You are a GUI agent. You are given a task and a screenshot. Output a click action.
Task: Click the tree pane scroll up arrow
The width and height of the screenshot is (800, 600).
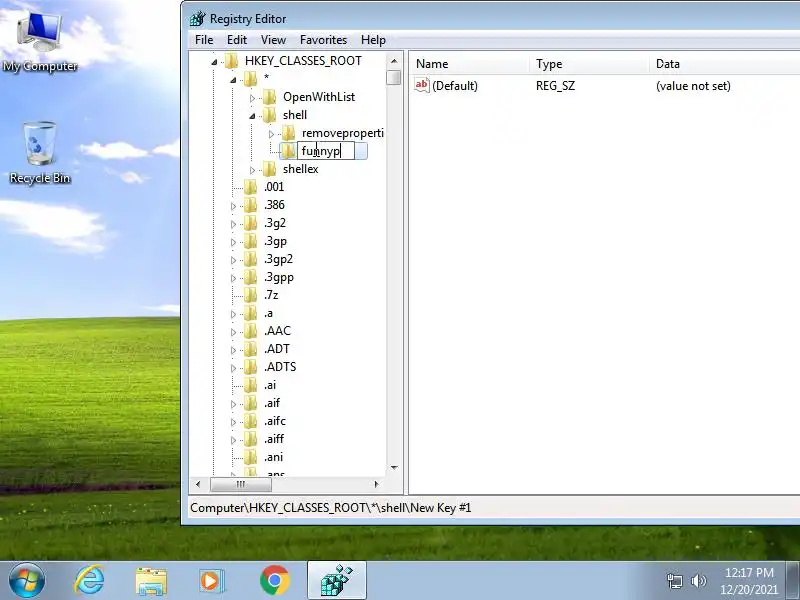(x=394, y=61)
